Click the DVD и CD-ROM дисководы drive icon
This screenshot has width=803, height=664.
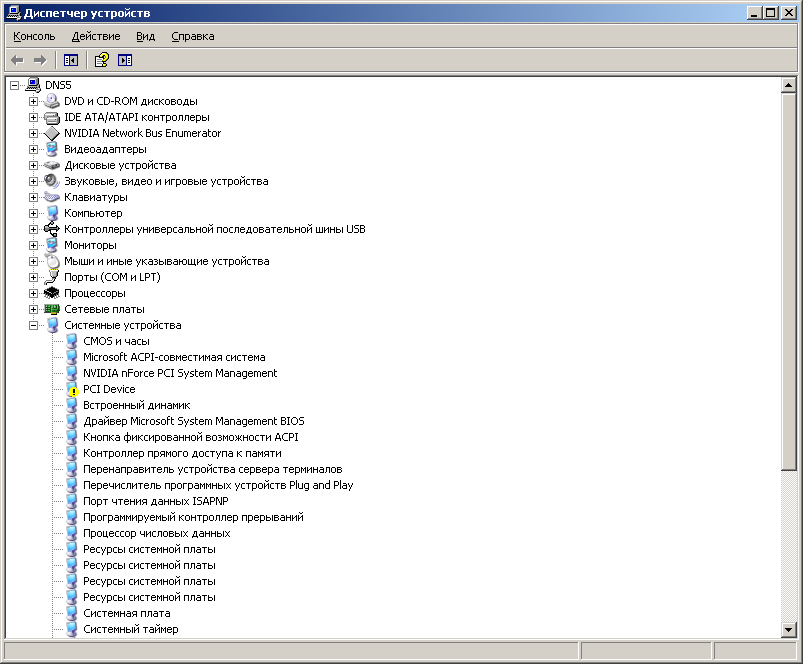(52, 101)
